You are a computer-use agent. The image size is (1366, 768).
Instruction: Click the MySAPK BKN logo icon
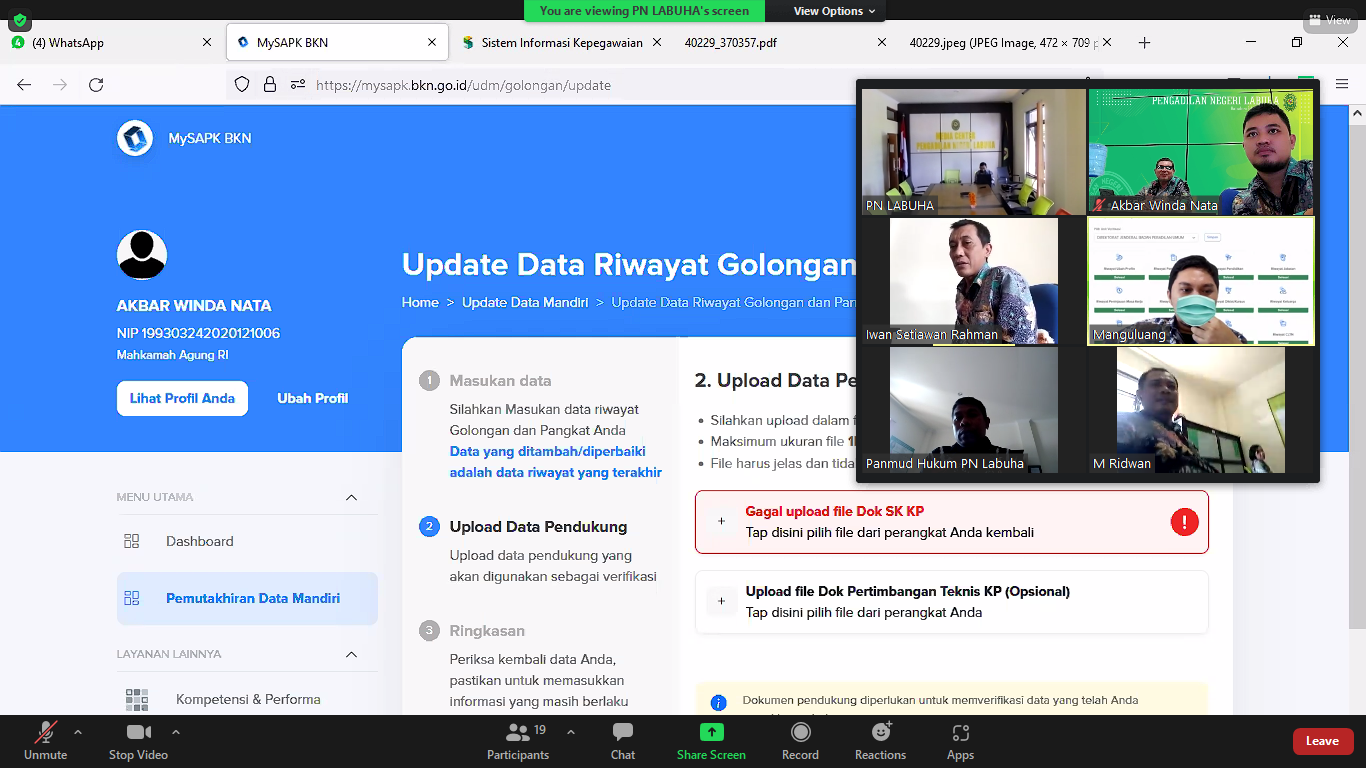tap(134, 138)
